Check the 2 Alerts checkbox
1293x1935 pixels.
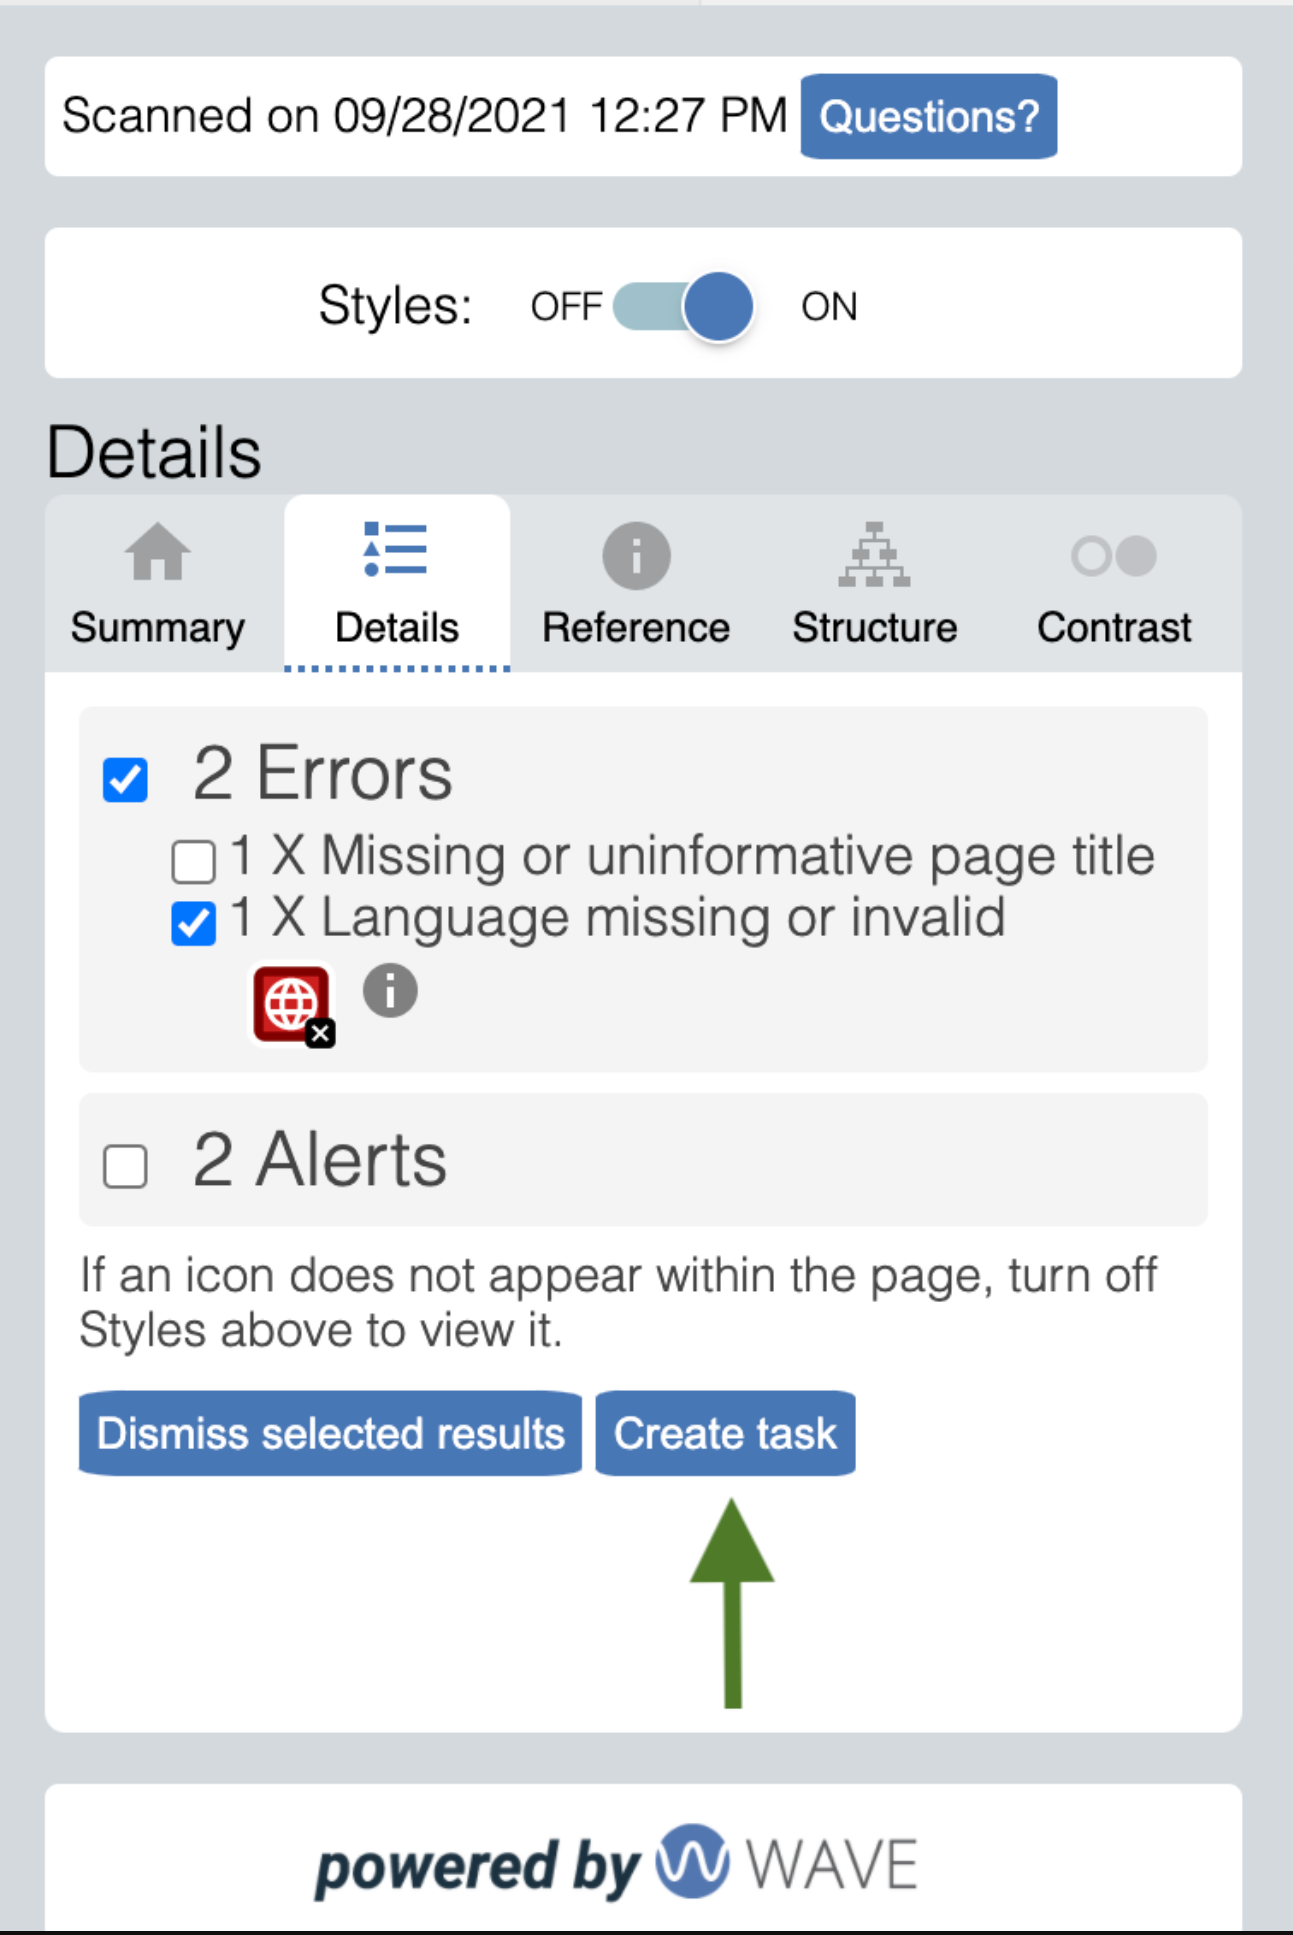[x=125, y=1166]
